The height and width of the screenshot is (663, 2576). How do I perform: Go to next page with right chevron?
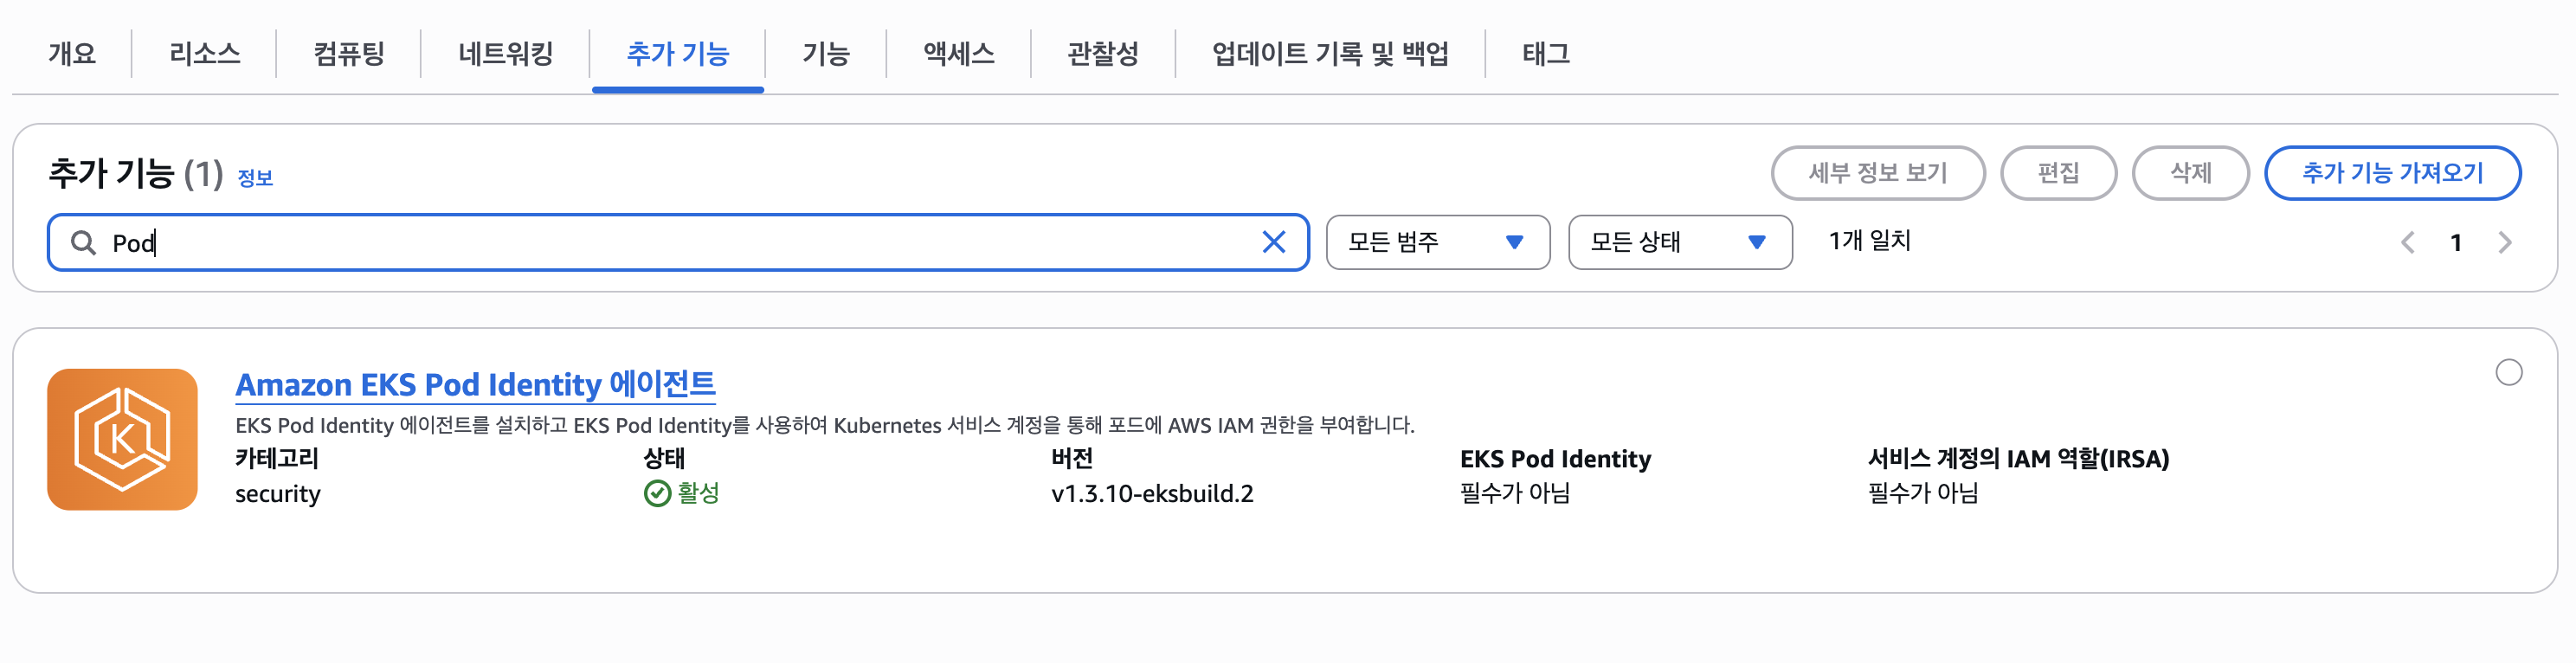click(2504, 242)
